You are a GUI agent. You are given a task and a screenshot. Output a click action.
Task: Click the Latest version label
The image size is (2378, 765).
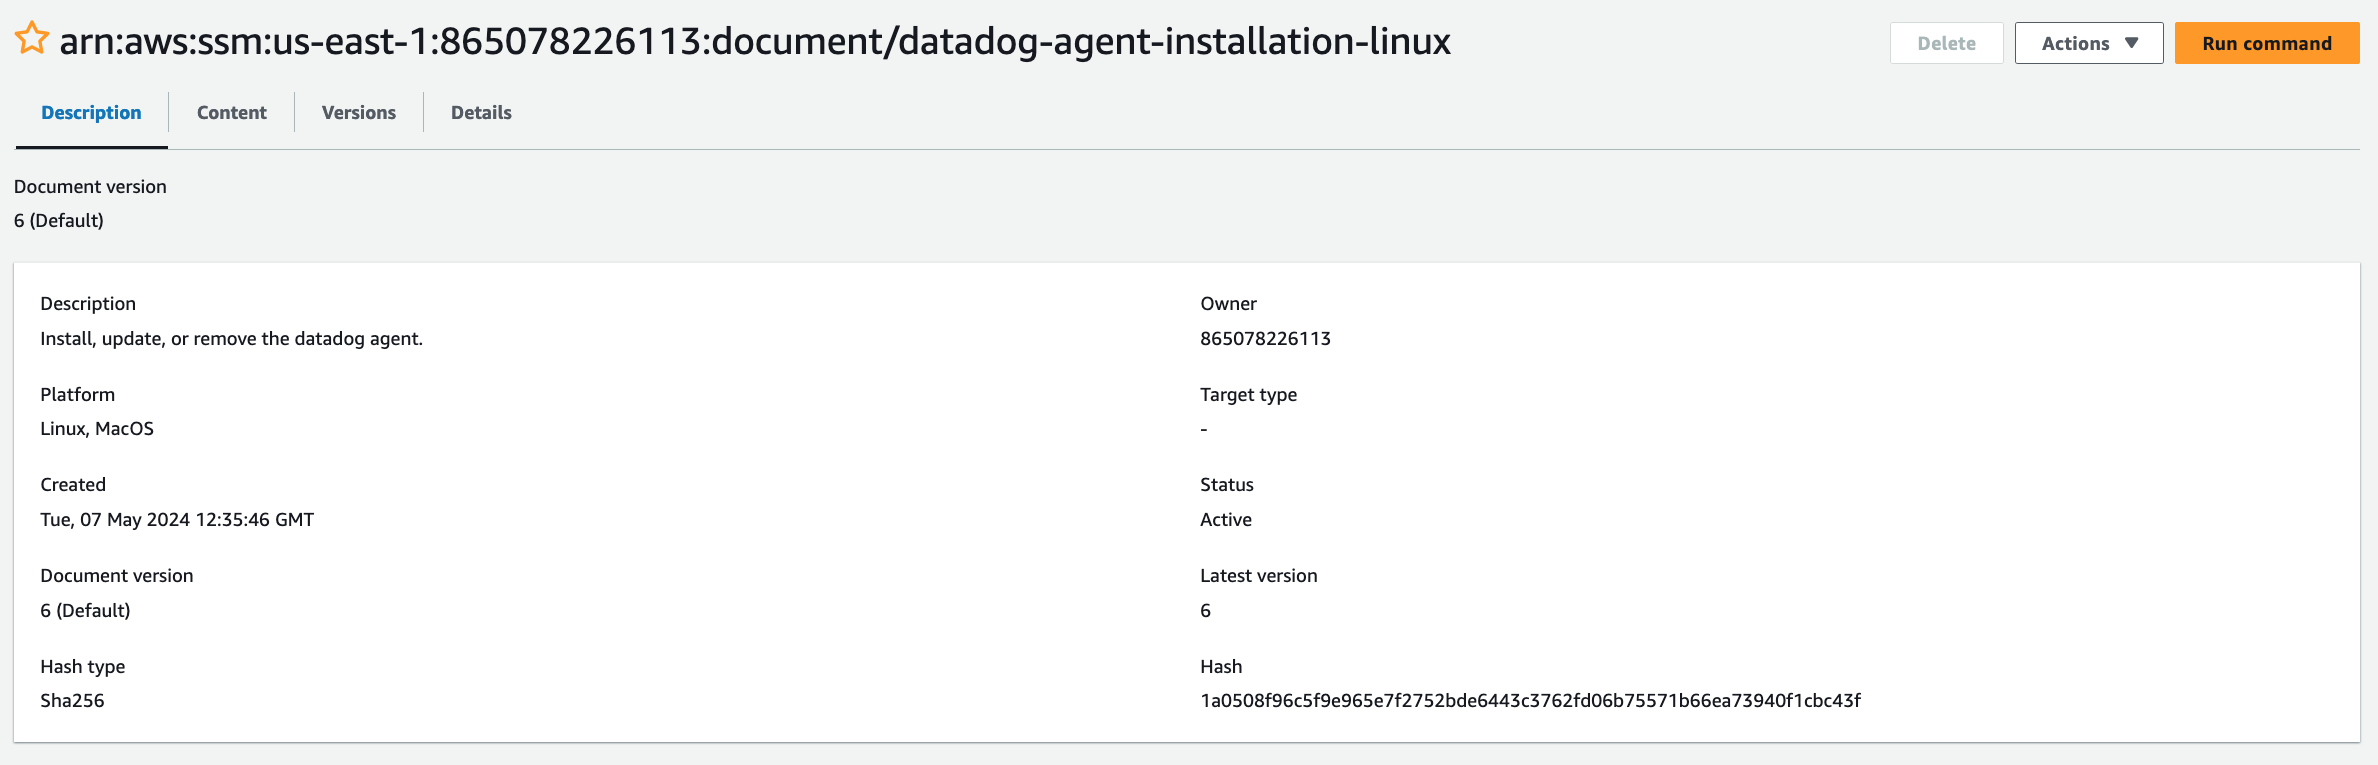(x=1258, y=576)
